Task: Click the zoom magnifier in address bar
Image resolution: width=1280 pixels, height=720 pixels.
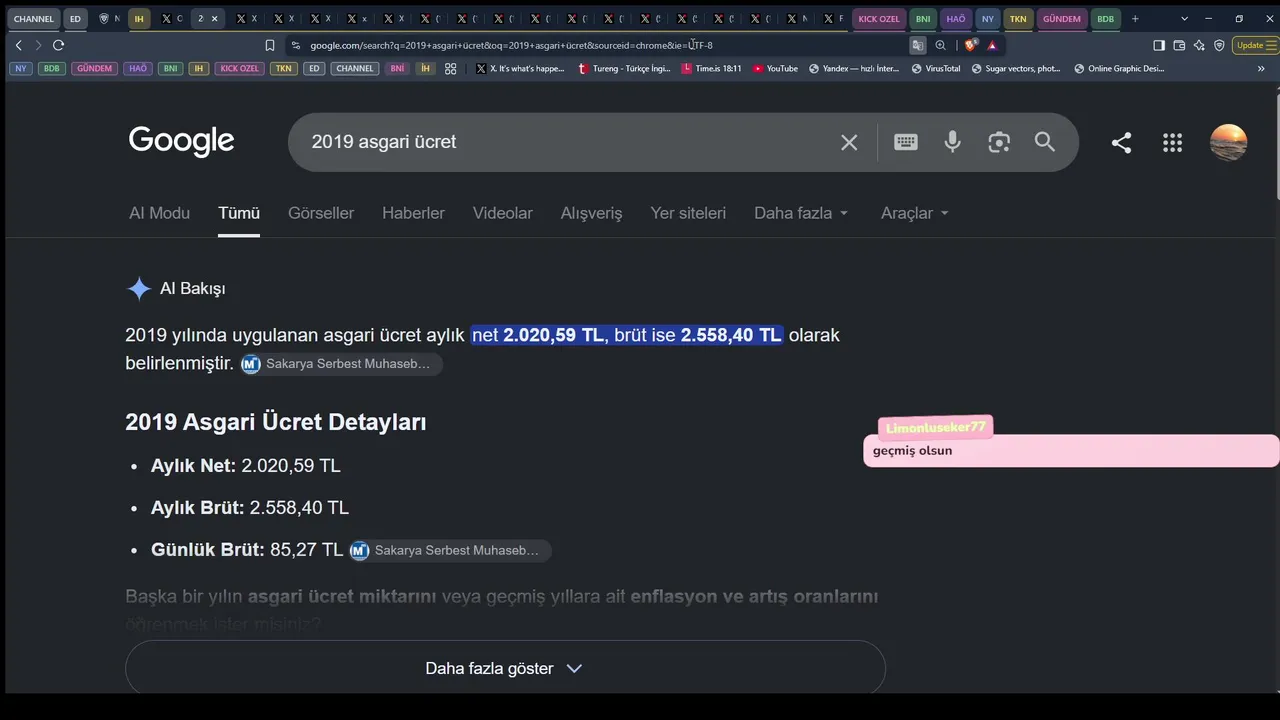Action: pos(941,45)
